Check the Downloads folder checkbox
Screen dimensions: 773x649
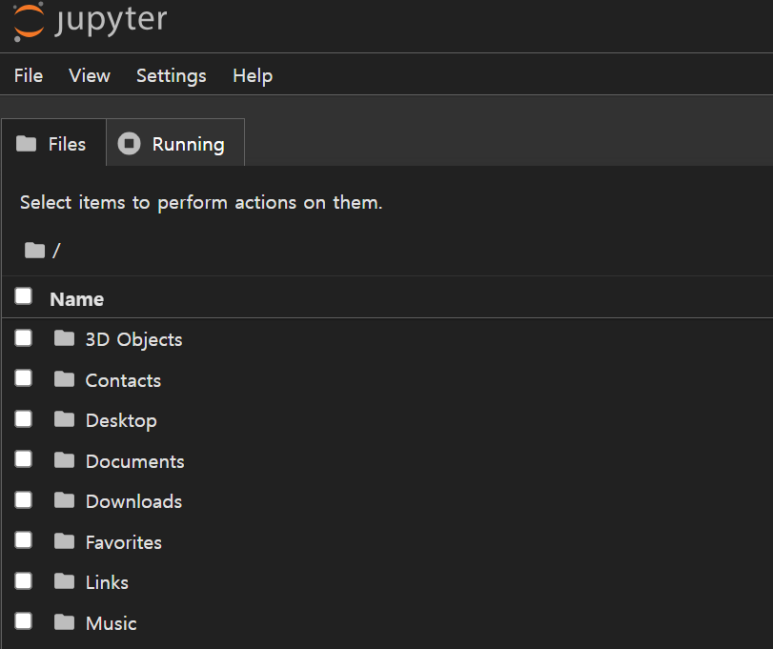23,500
